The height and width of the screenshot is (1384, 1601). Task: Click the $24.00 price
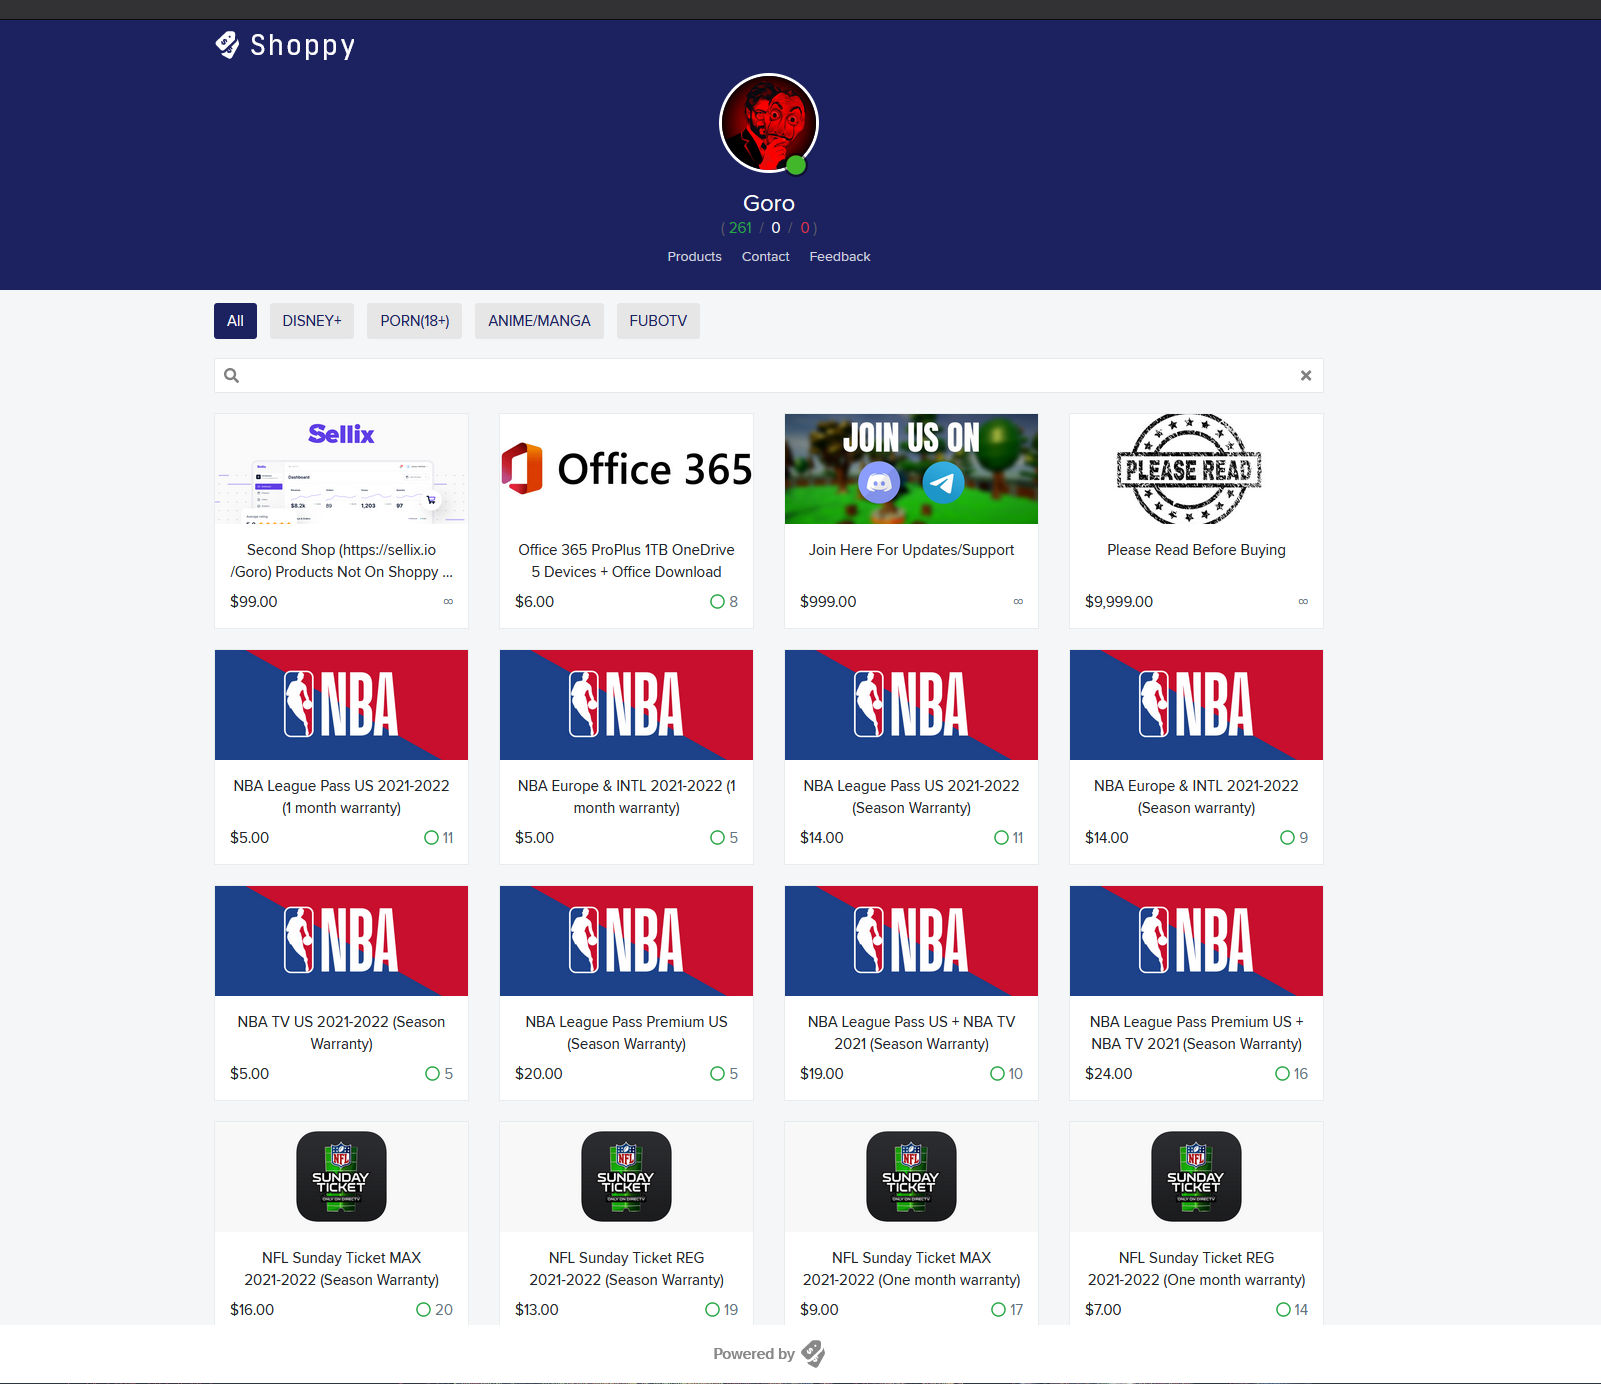1109,1074
